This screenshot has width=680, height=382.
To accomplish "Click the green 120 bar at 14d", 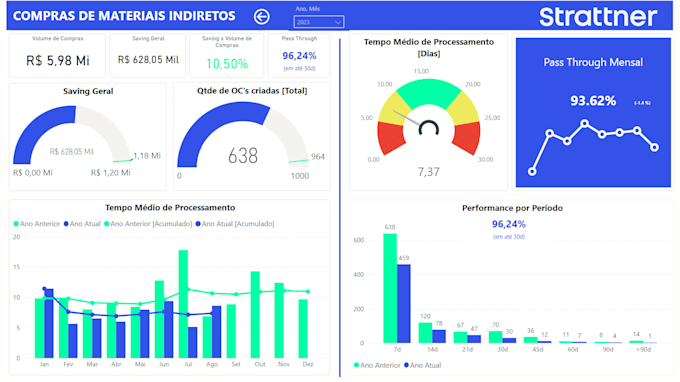I will 425,333.
